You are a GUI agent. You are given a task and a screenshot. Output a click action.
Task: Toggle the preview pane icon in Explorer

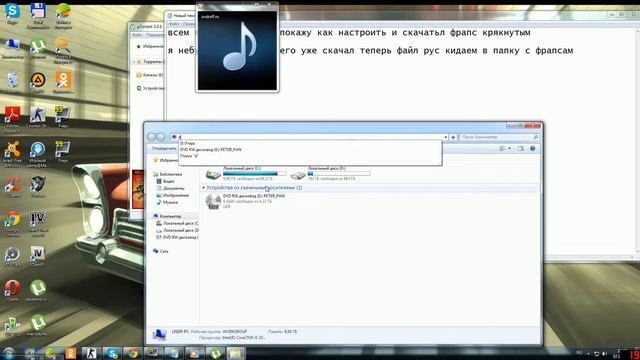(520, 149)
